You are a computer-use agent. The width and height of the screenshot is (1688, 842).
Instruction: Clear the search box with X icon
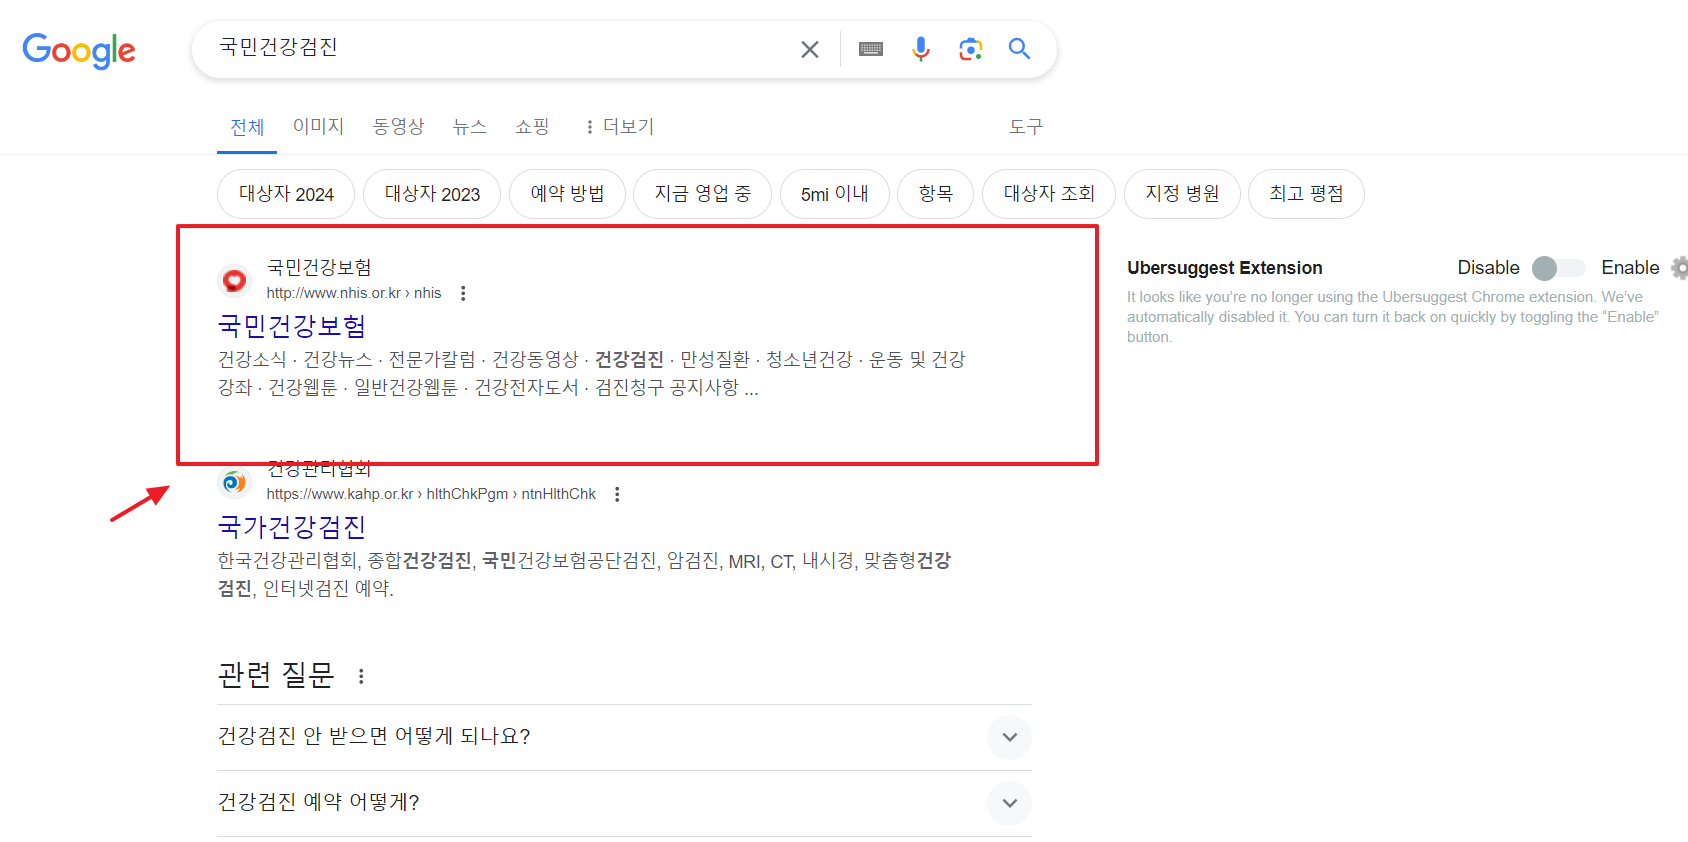point(810,49)
